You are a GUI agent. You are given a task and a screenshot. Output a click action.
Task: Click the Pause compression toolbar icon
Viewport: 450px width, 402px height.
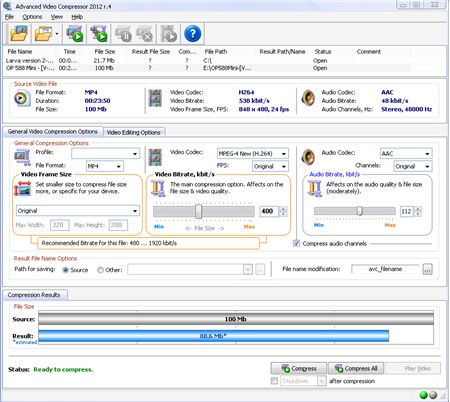(x=123, y=34)
